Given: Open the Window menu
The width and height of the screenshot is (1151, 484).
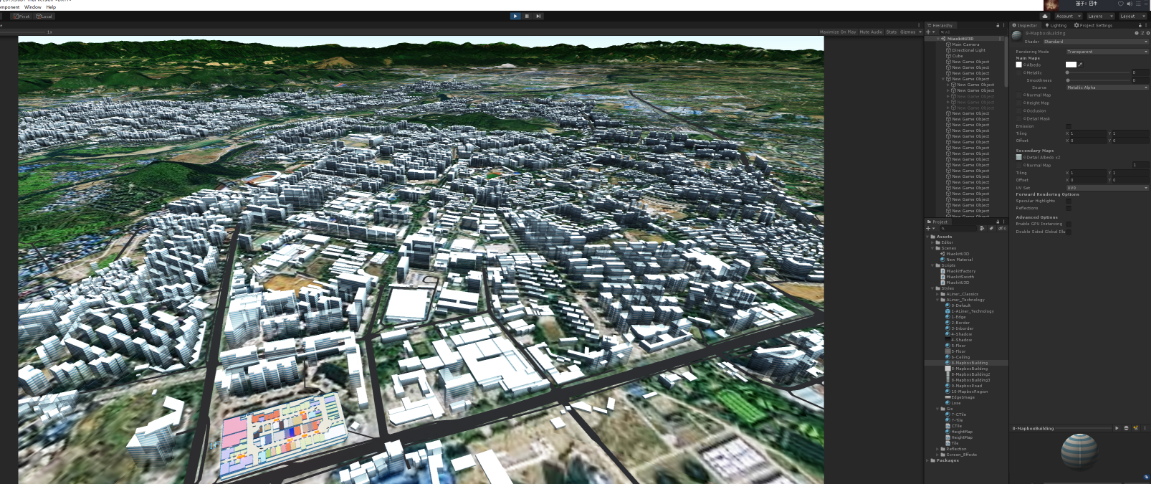Looking at the screenshot, I should (33, 7).
